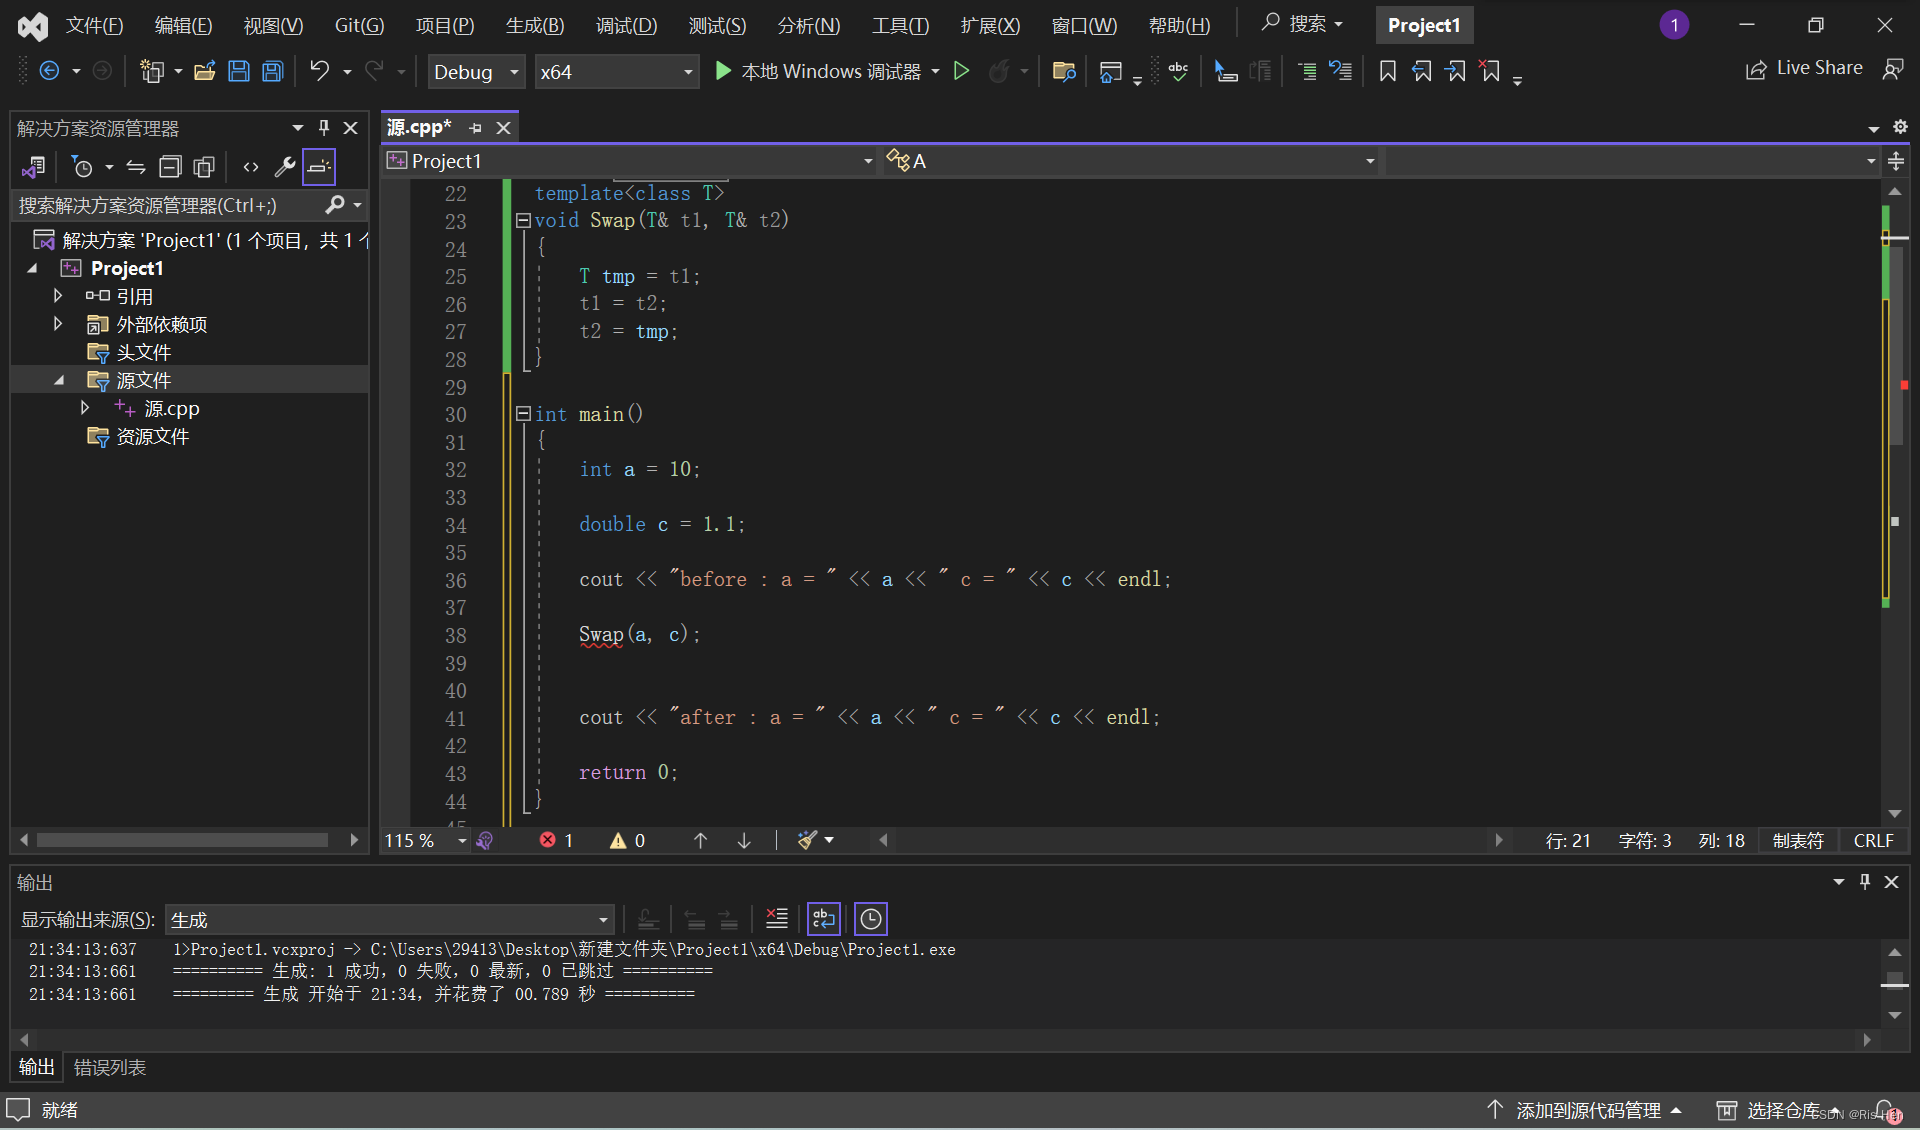Viewport: 1920px width, 1130px height.
Task: Toggle pin on Output panel
Action: [x=1864, y=881]
